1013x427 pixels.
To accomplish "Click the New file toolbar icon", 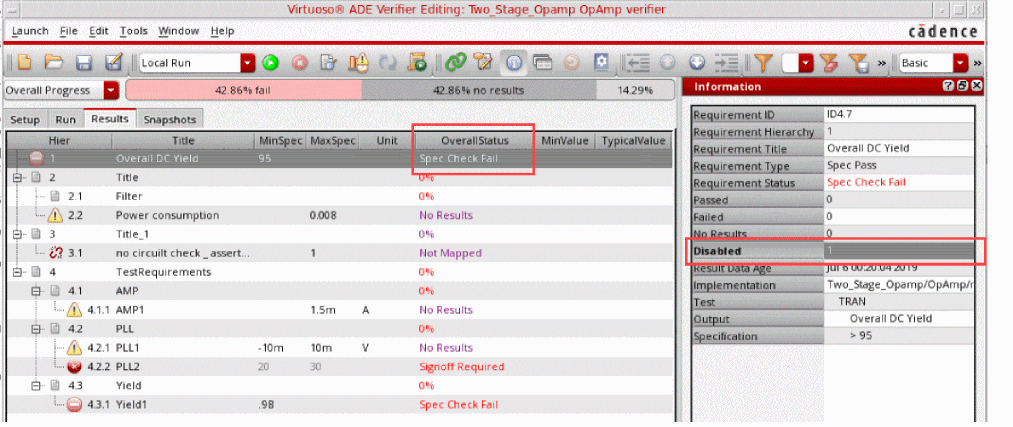I will pos(24,63).
